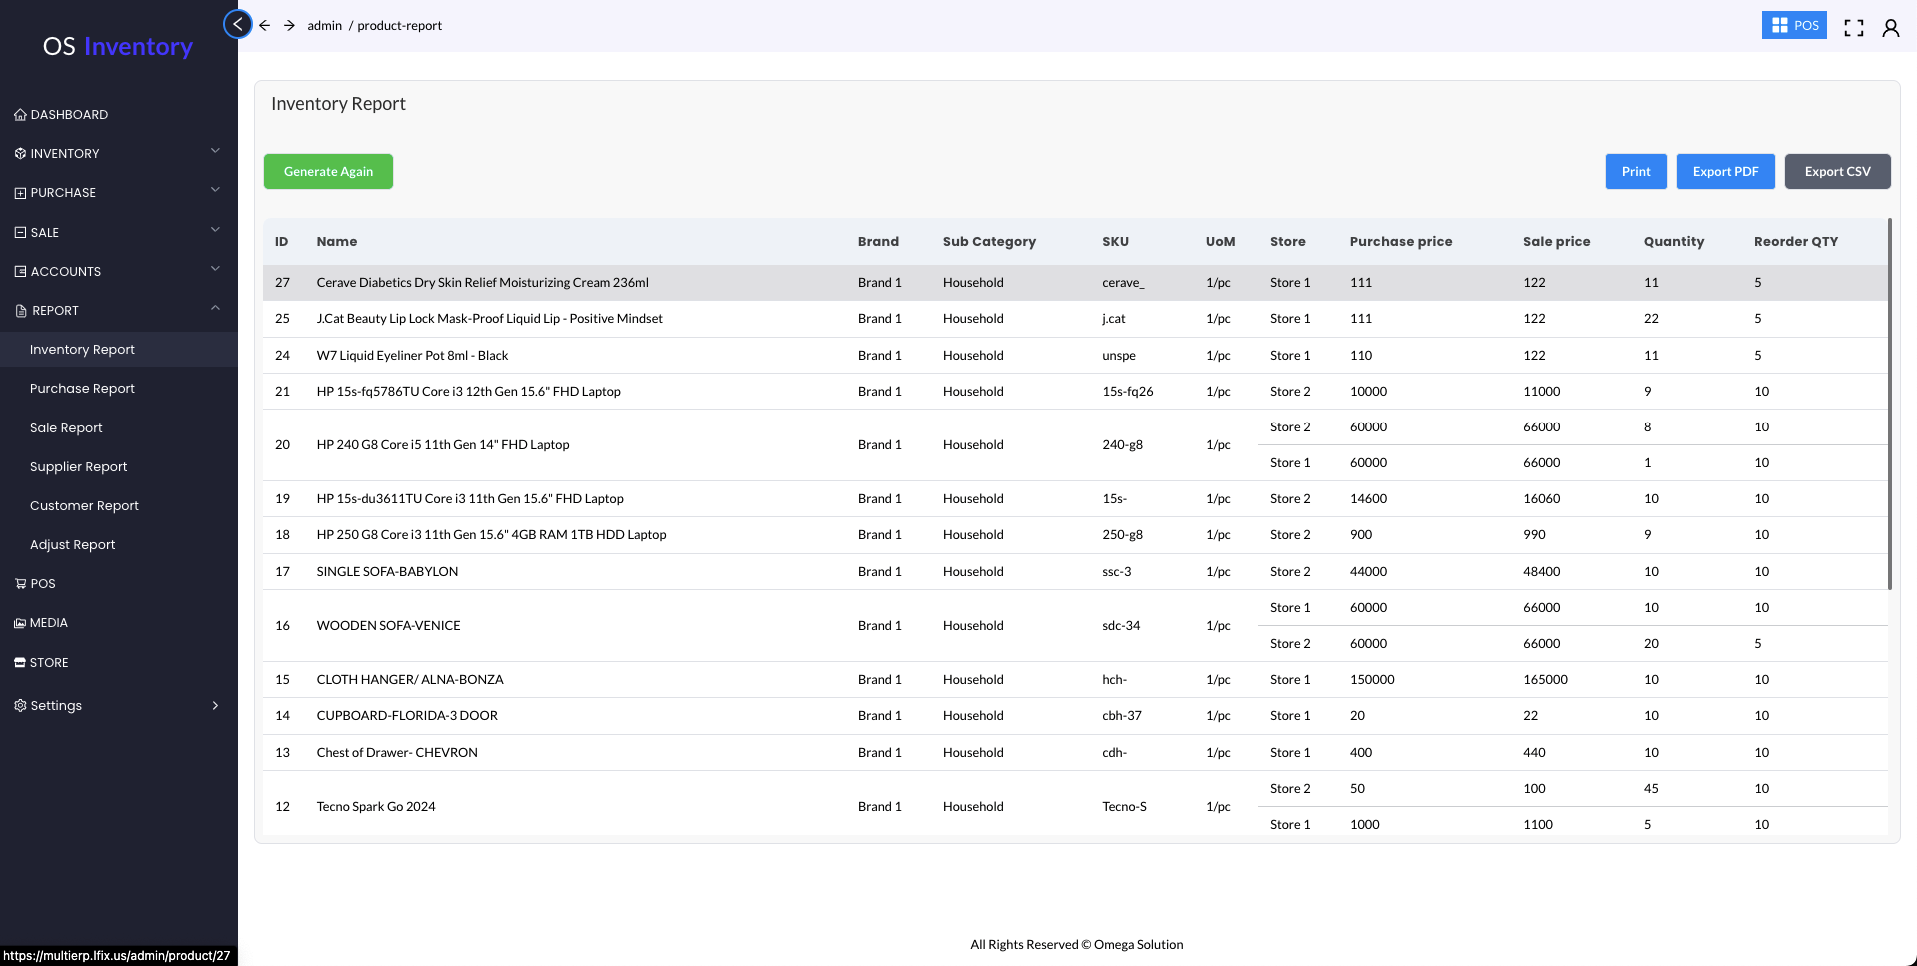The height and width of the screenshot is (966, 1917).
Task: Select Customer Report menu item
Action: (84, 506)
